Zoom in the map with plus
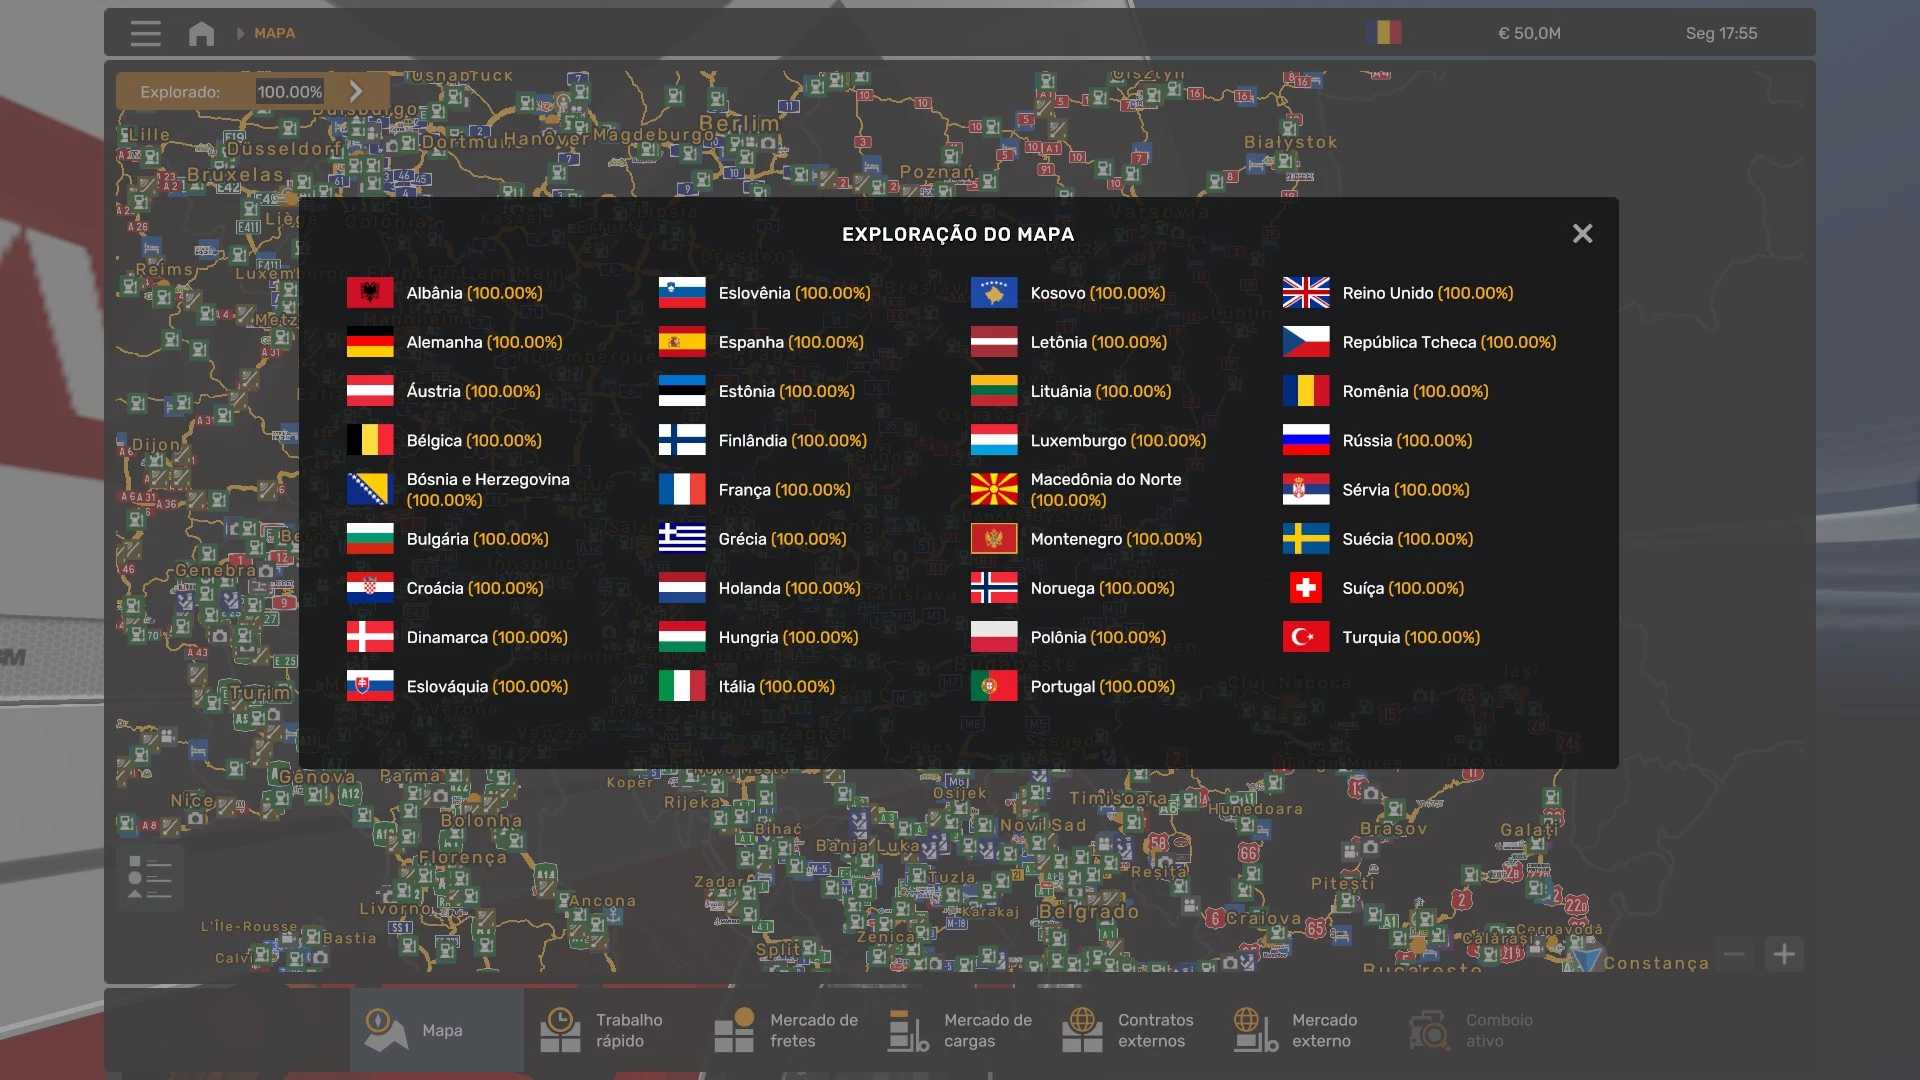This screenshot has height=1080, width=1920. [1784, 954]
